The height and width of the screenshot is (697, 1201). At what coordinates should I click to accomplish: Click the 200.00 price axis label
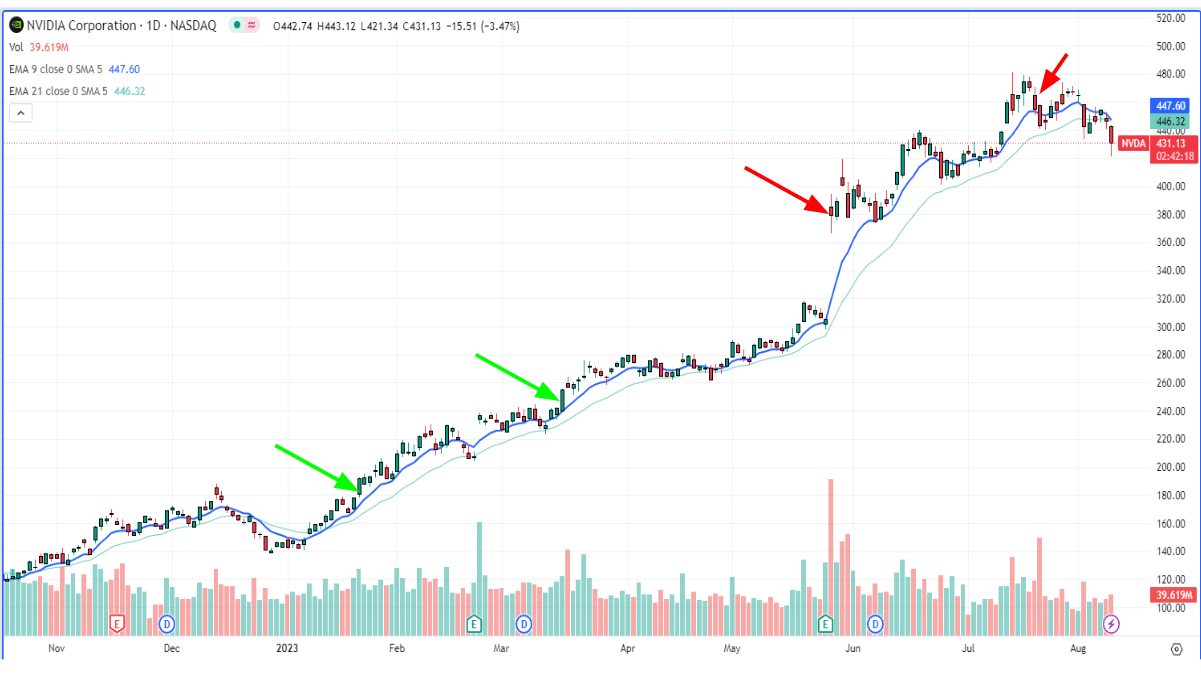[1170, 466]
